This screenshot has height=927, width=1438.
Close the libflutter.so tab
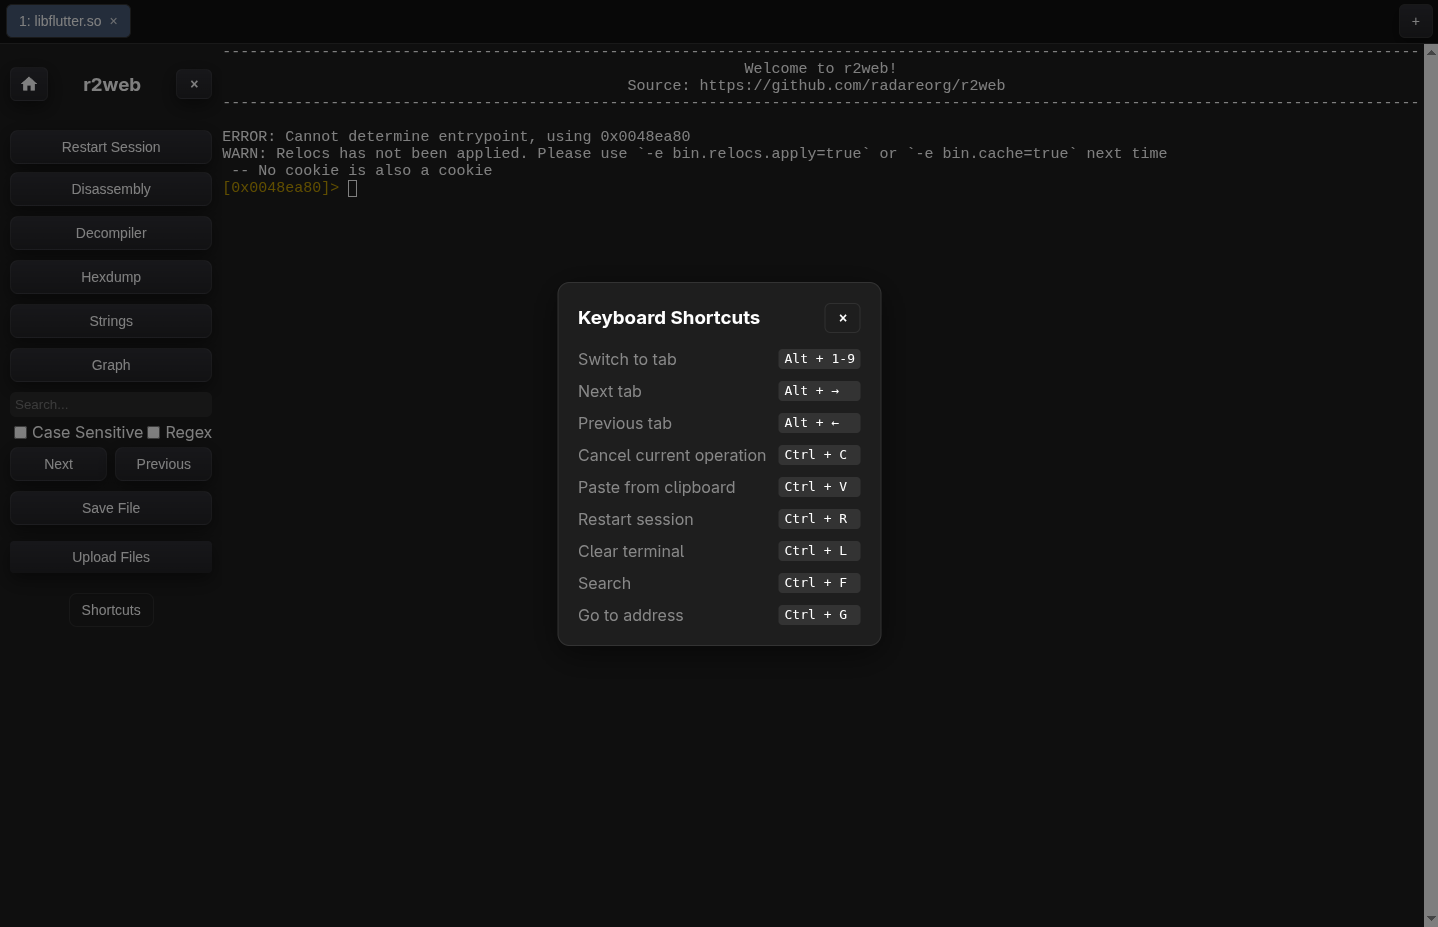point(114,21)
